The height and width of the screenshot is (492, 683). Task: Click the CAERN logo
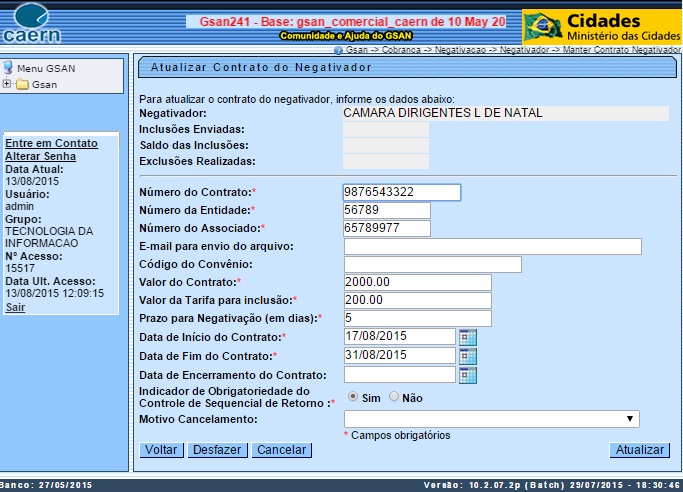pyautogui.click(x=32, y=24)
